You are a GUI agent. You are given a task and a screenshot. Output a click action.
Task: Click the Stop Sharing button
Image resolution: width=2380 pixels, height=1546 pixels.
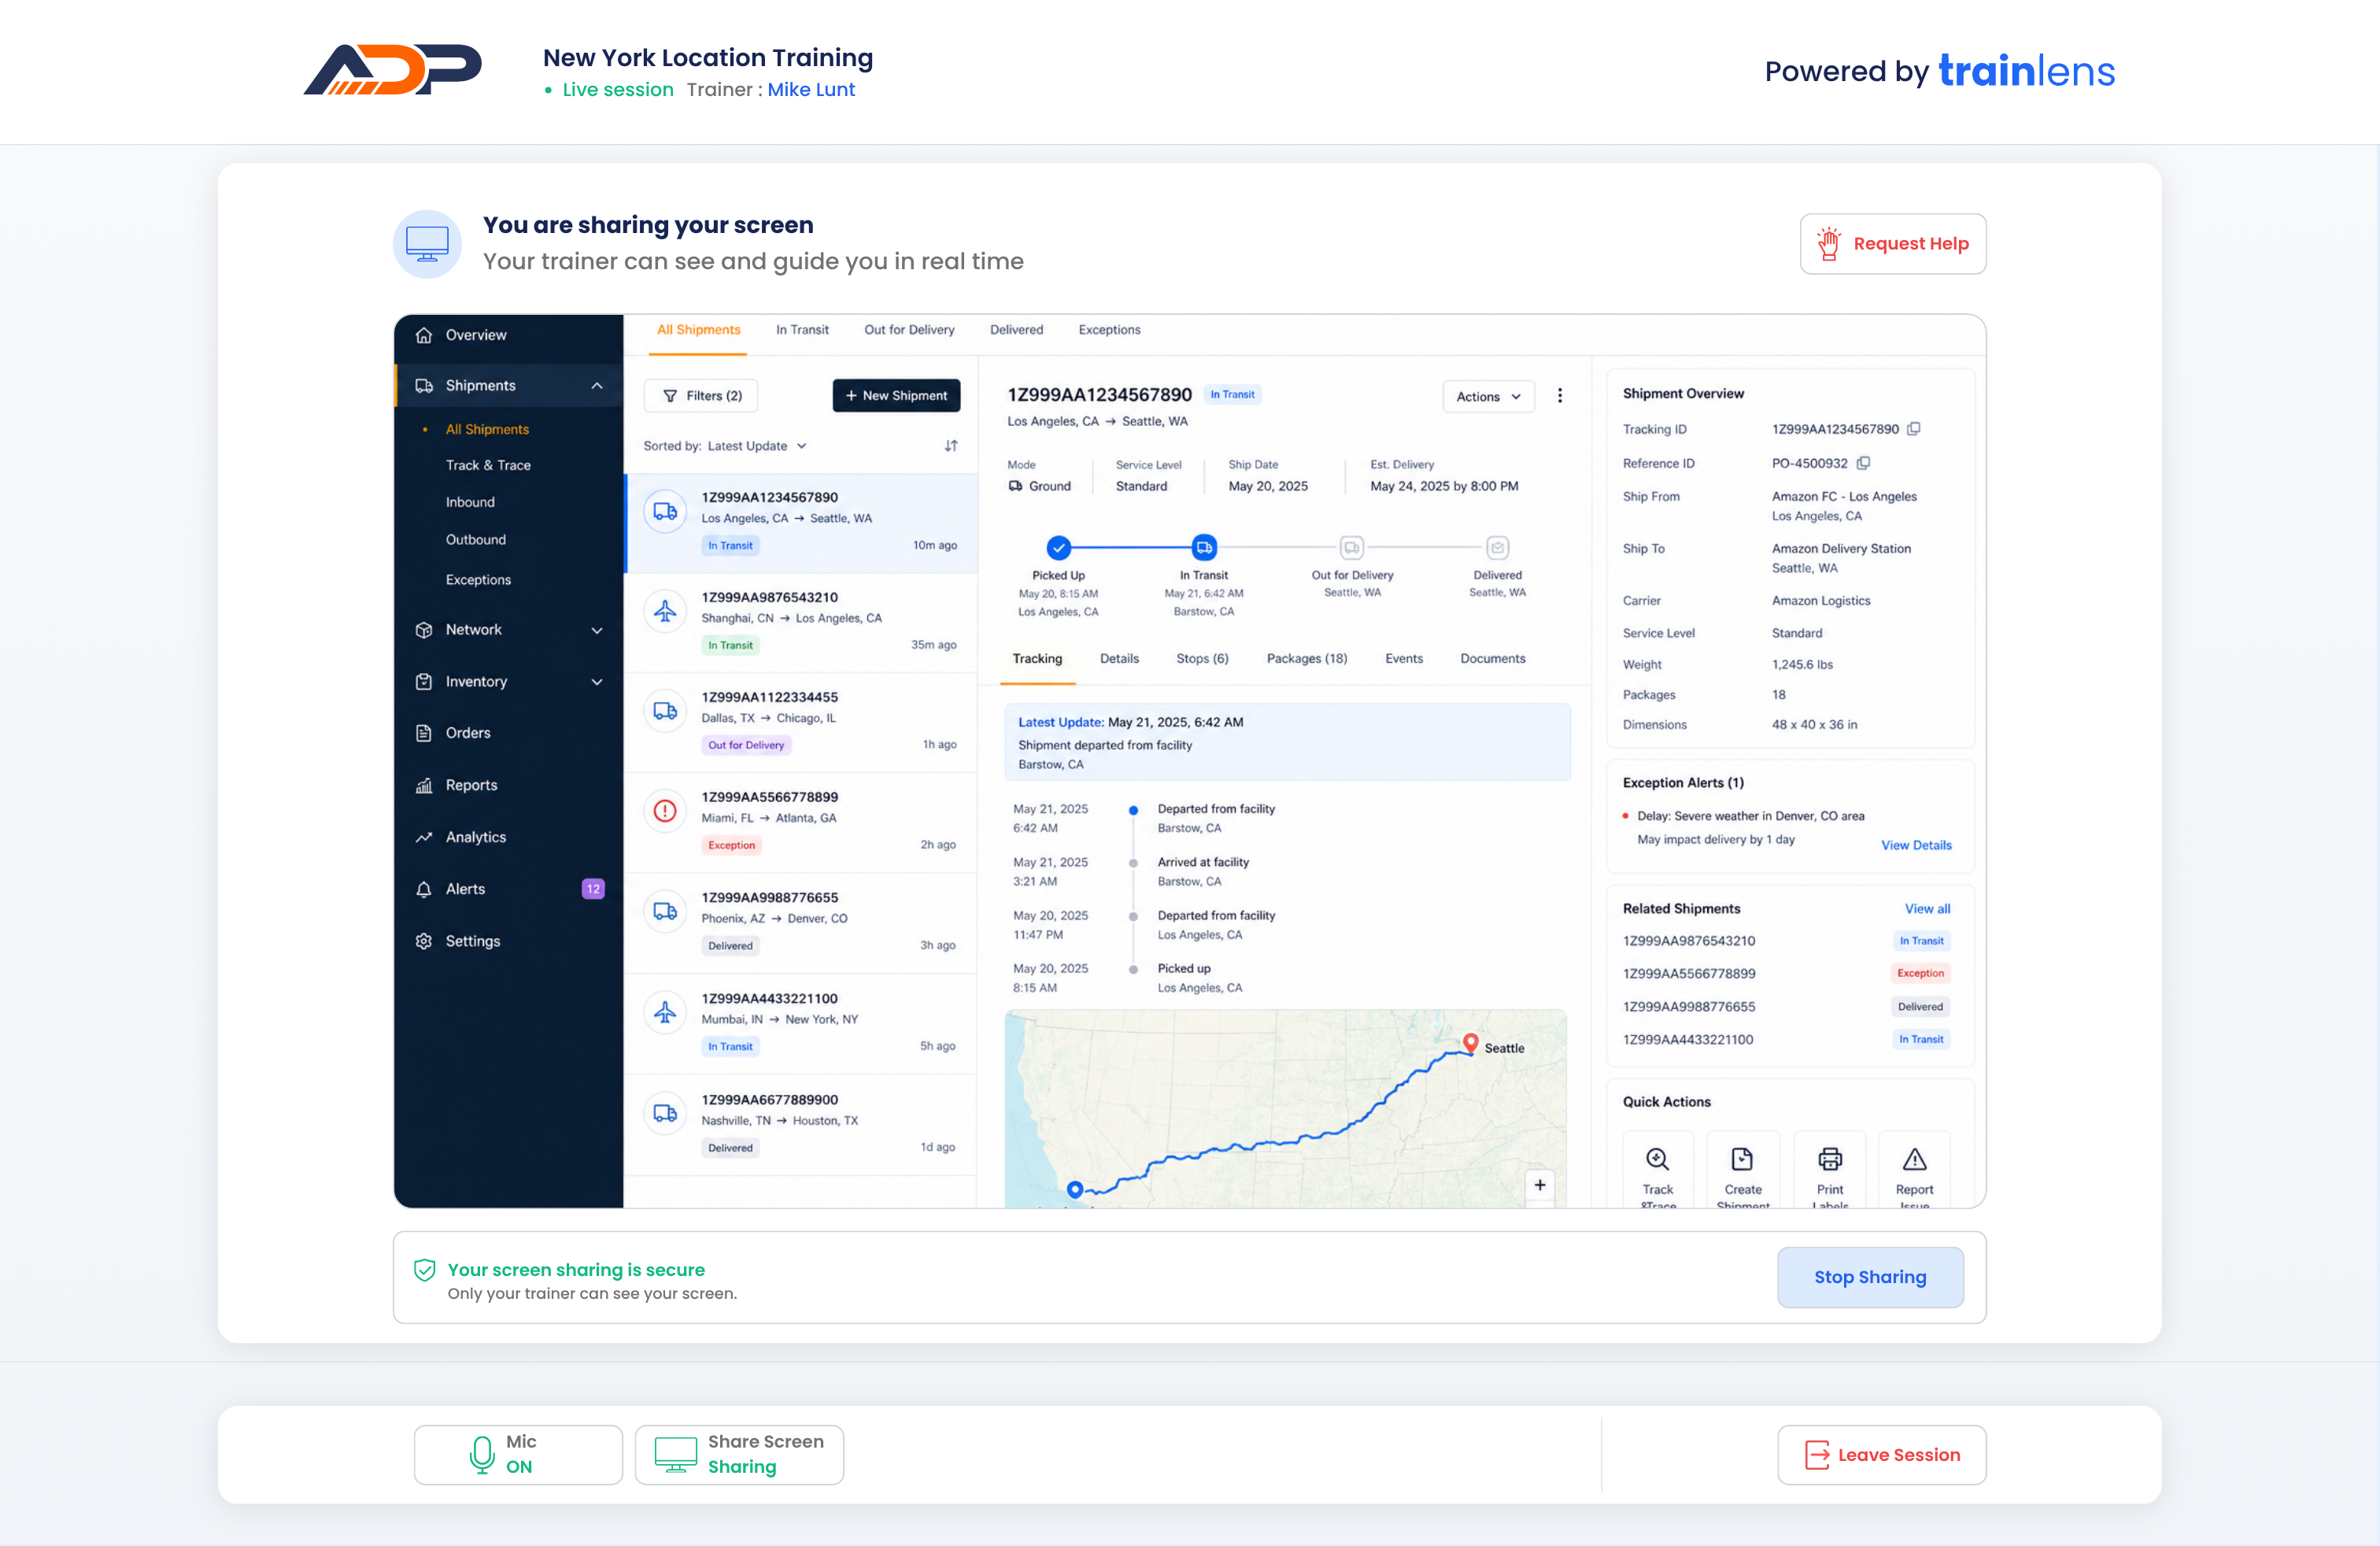coord(1869,1277)
